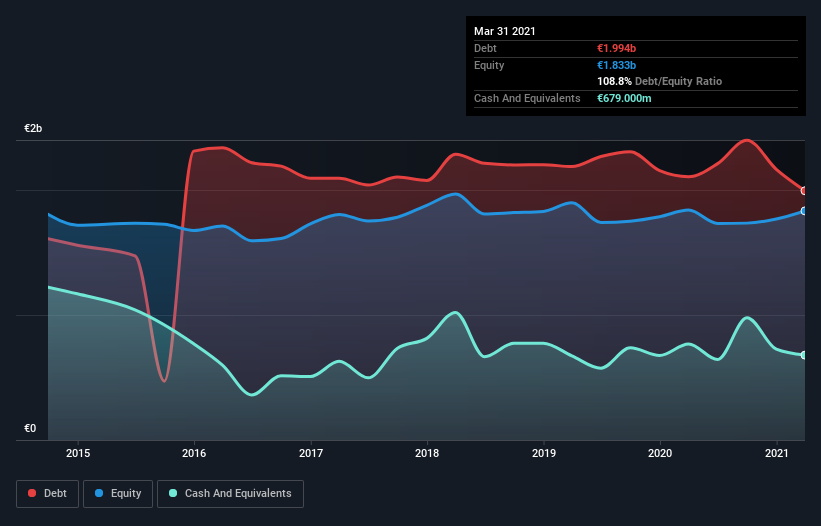Click the €1.994b debt value
Image resolution: width=821 pixels, height=526 pixels.
[x=616, y=48]
